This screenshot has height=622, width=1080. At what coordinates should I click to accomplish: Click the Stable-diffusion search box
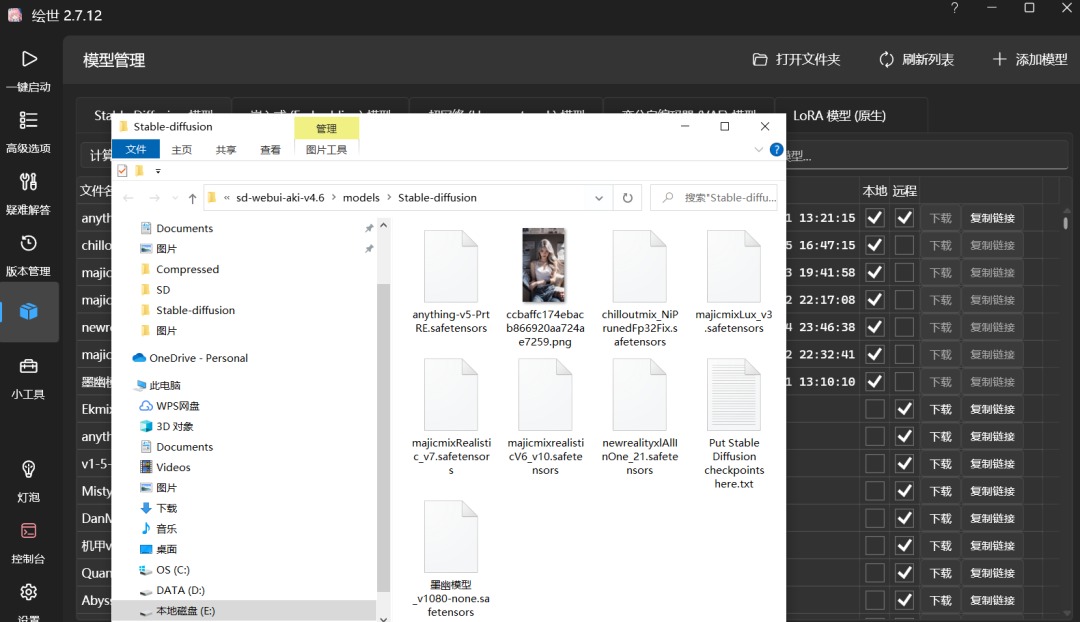(714, 198)
